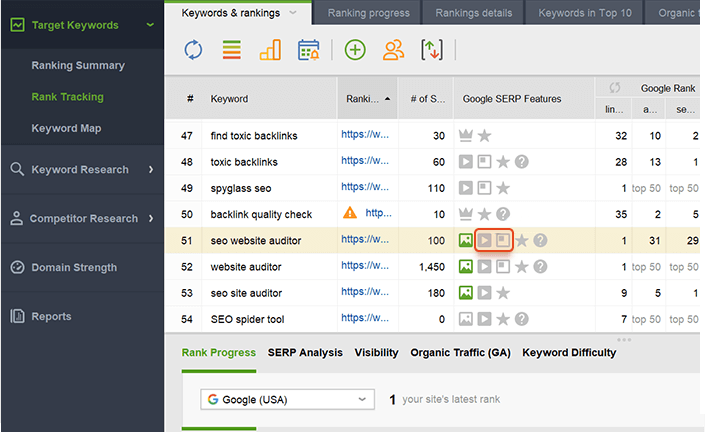Click the Google Rank refresh icon in header

[x=615, y=88]
